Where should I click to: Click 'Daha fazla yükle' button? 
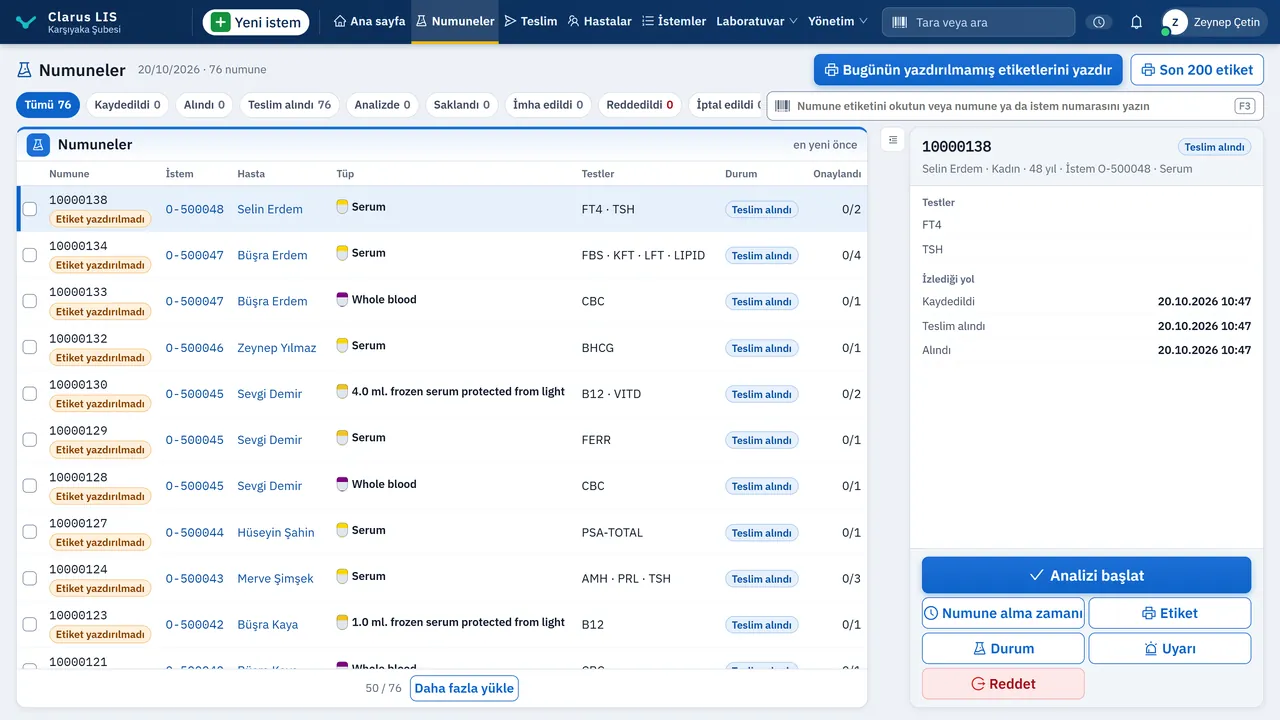464,688
